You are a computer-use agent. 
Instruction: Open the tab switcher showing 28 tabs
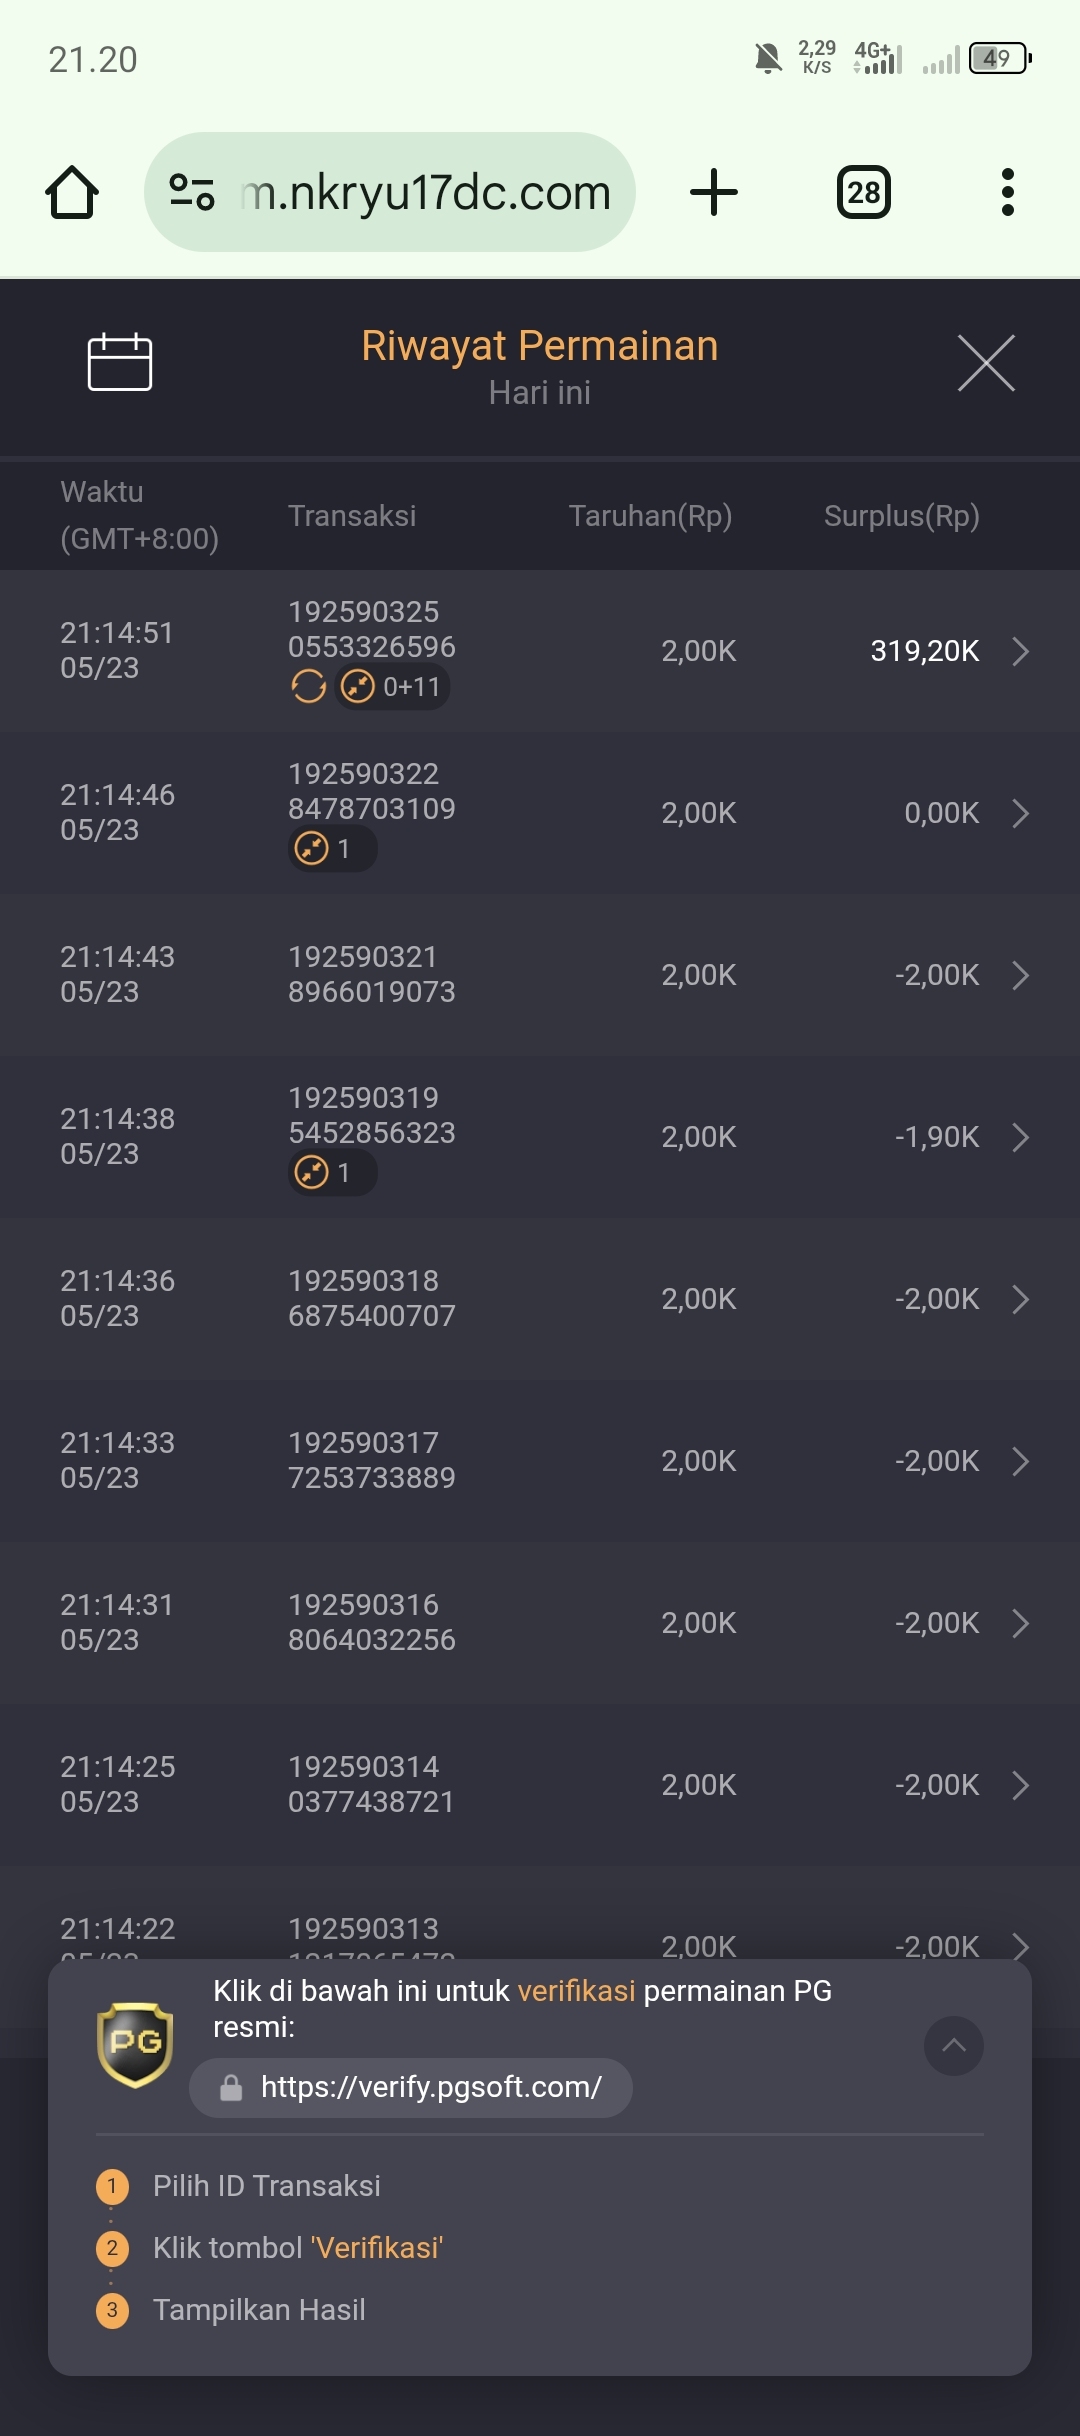tap(864, 192)
